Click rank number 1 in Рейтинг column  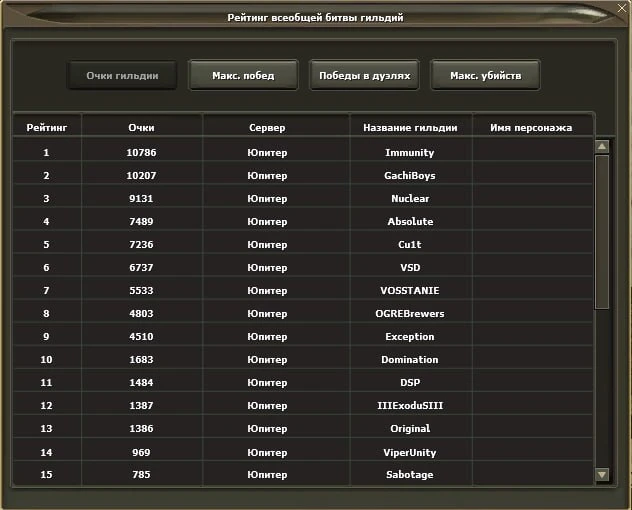[46, 152]
